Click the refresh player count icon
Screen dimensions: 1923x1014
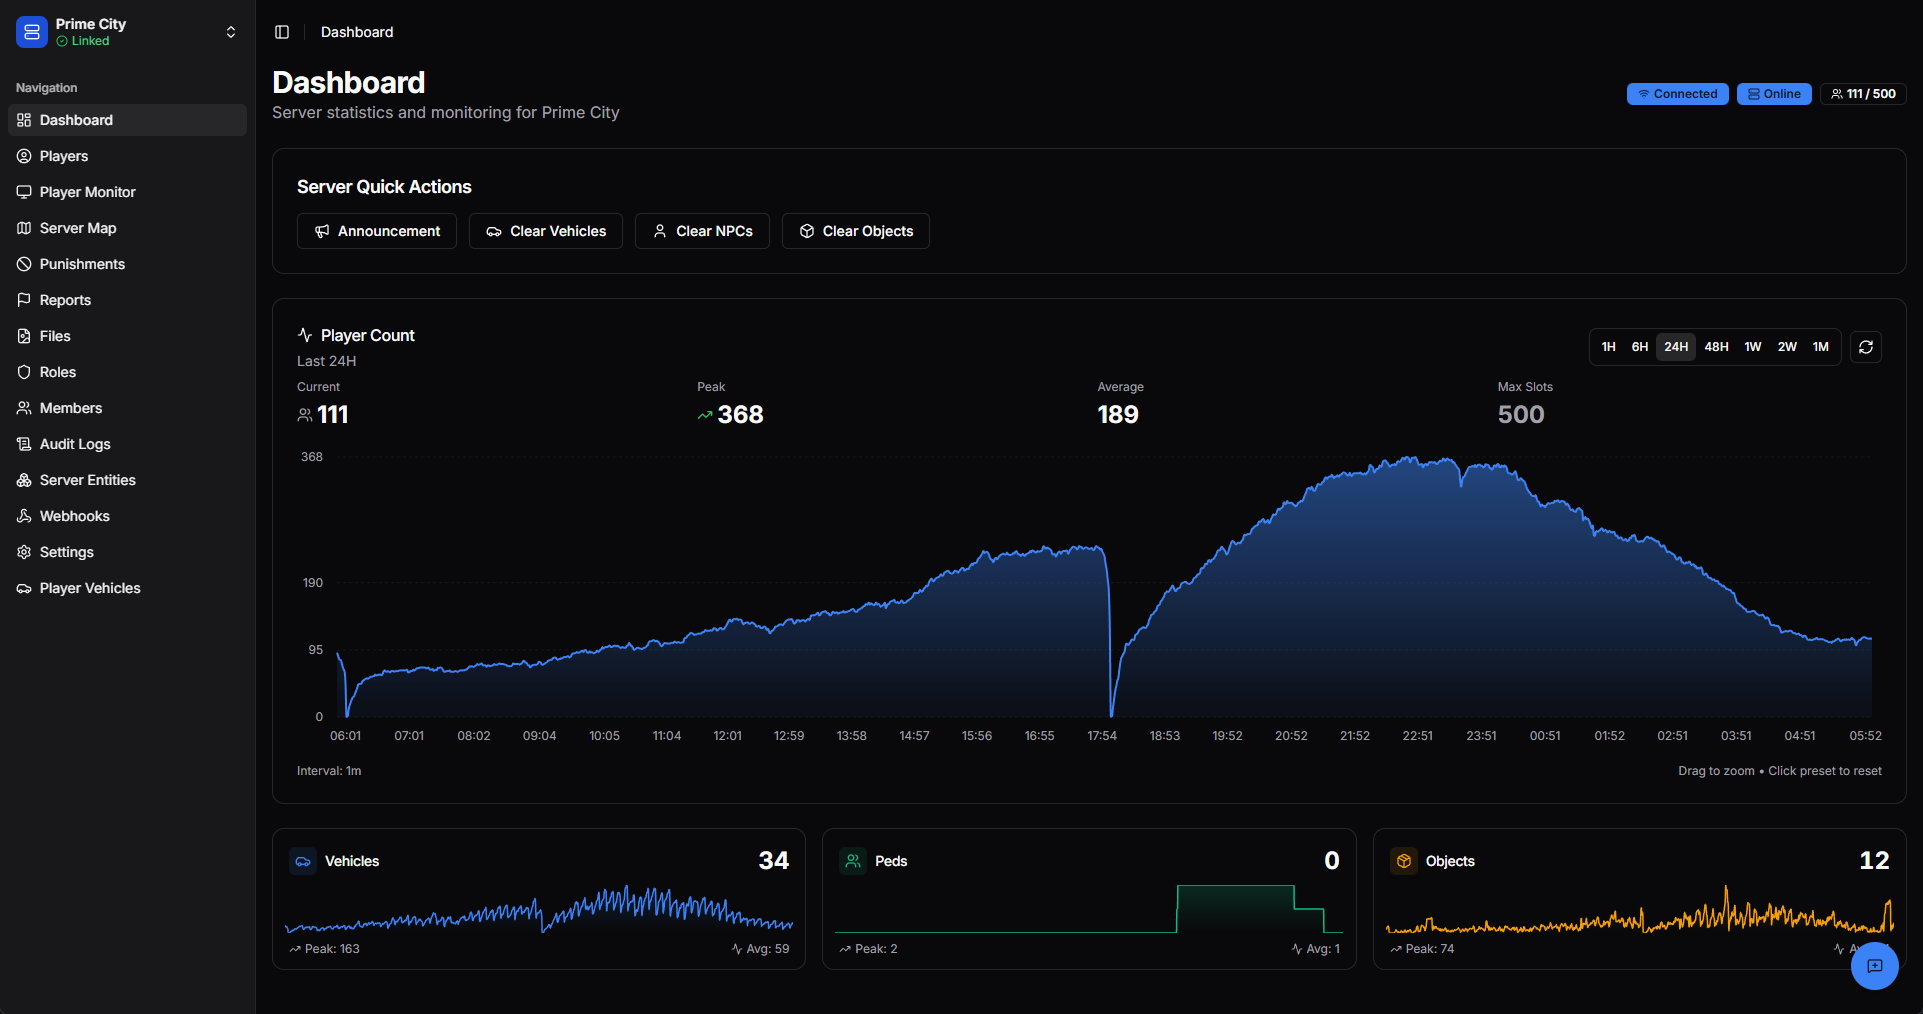[x=1865, y=347]
